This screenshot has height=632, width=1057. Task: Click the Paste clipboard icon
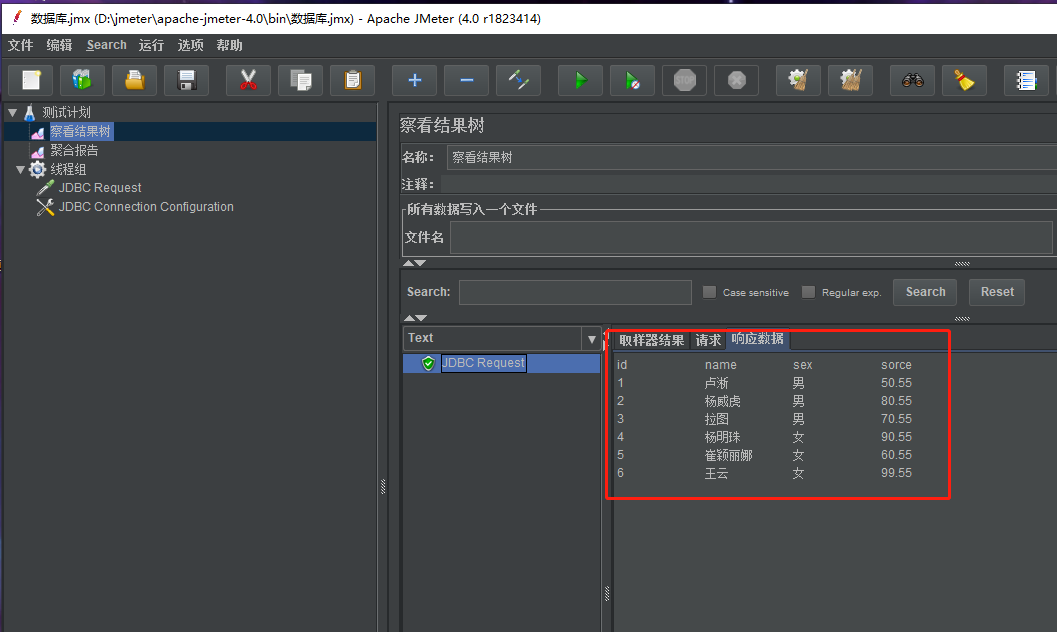click(352, 80)
